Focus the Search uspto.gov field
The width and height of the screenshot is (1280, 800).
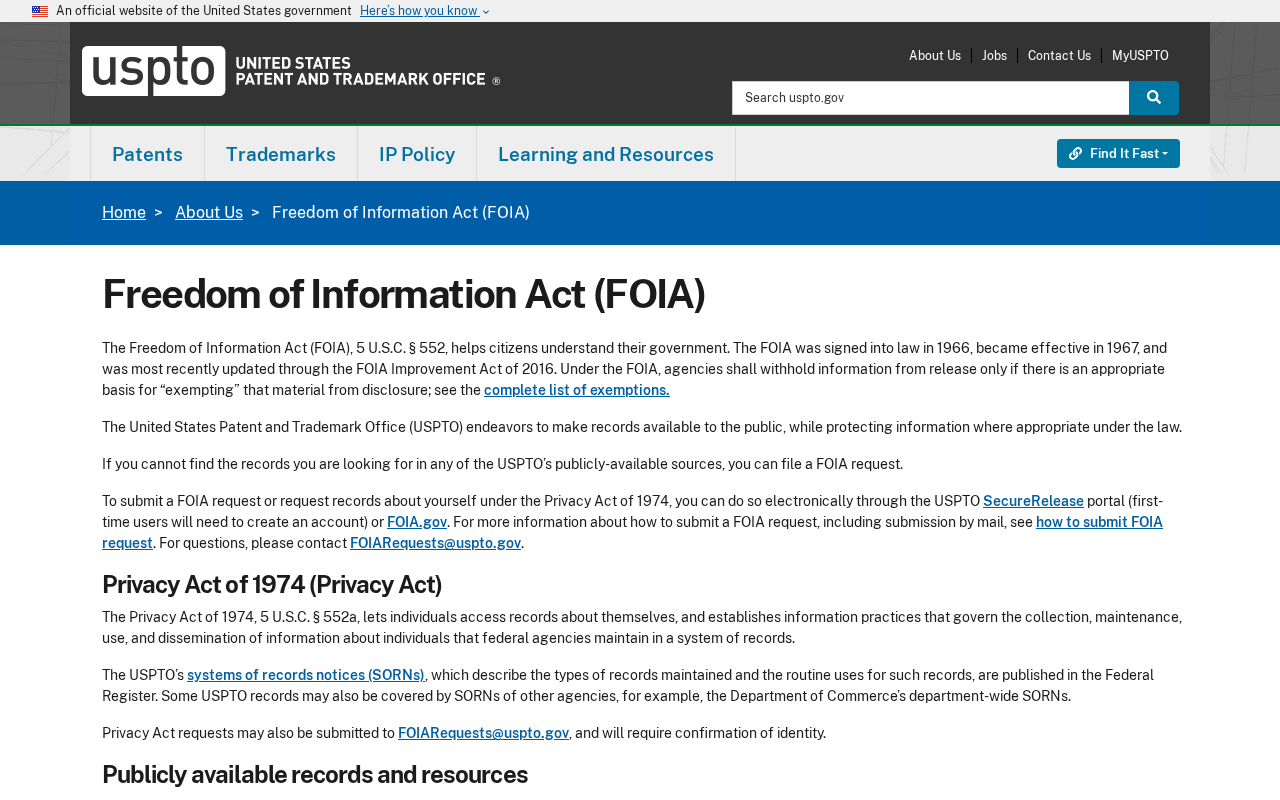point(930,98)
